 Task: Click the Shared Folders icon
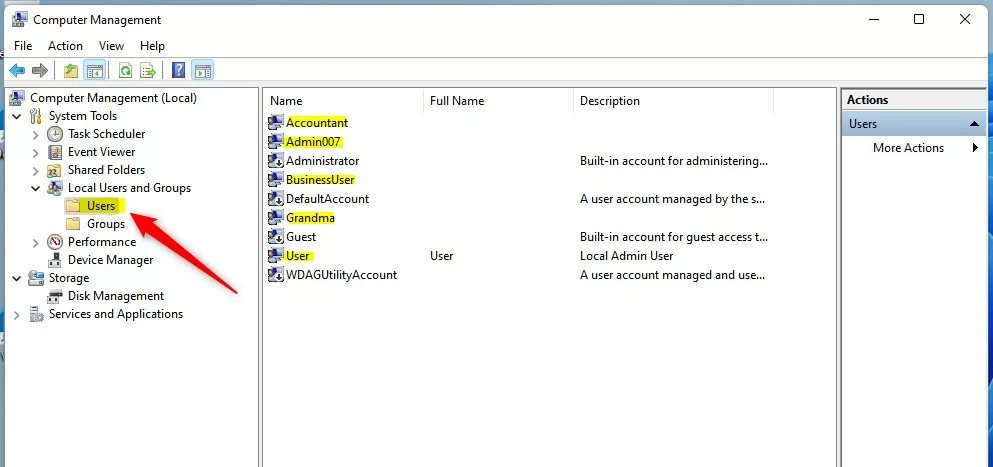coord(55,170)
